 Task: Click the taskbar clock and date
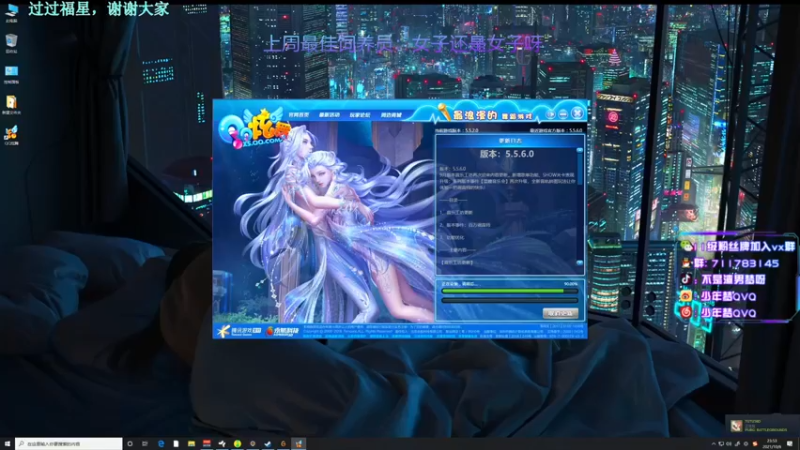coord(772,443)
